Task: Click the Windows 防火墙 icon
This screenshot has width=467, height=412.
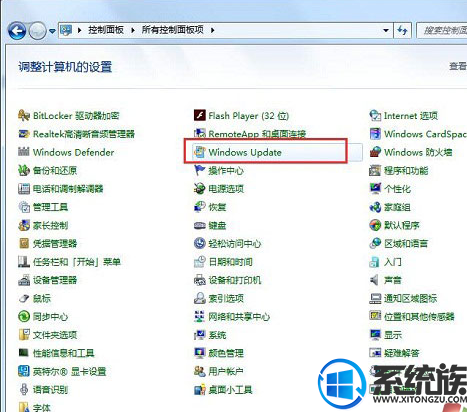Action: 375,152
